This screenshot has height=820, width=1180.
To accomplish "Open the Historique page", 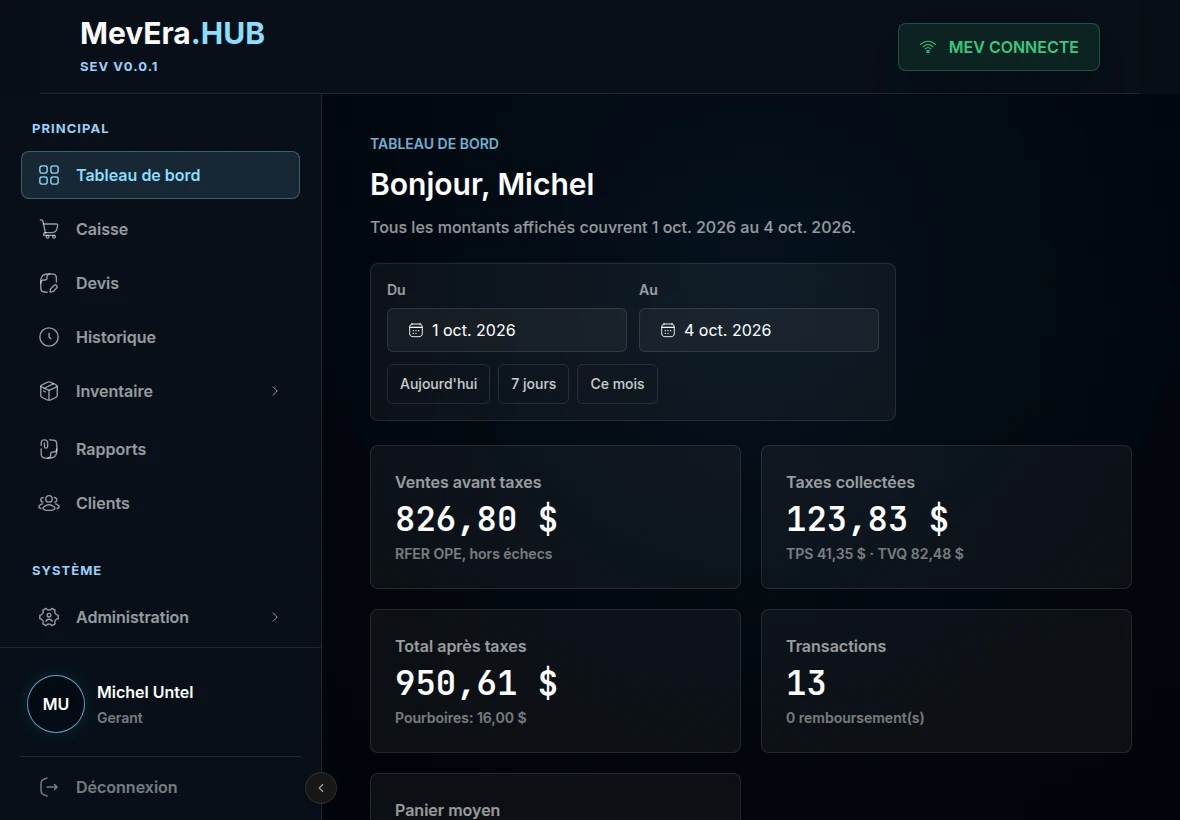I will (160, 337).
